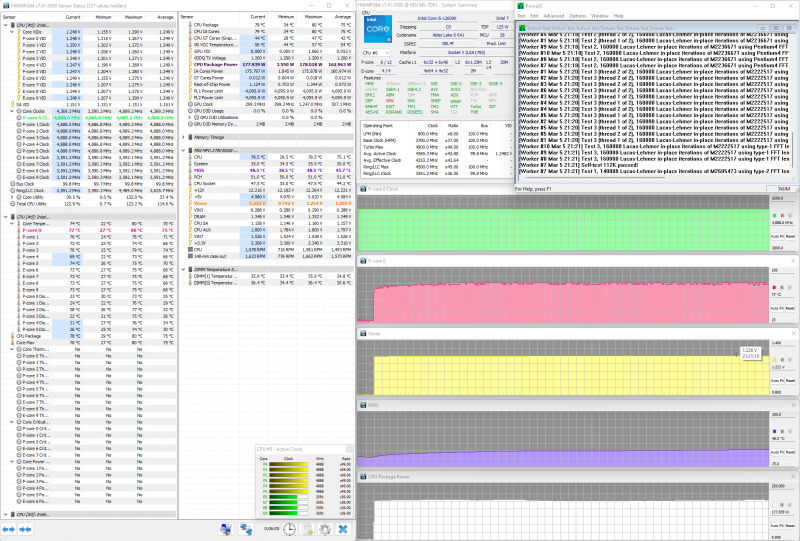Viewport: 800px width, 541px height.
Task: Collapse the Core Temperatures tree node
Action: click(x=12, y=224)
